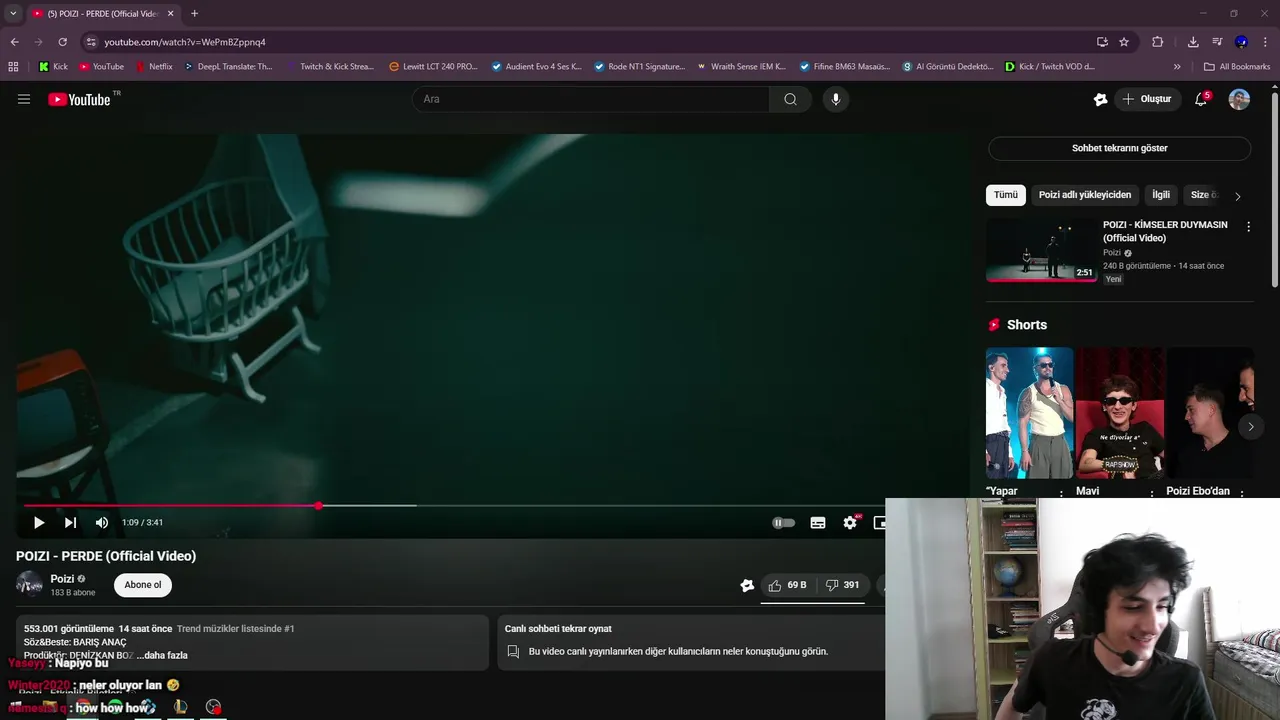Skip to the next video
The height and width of the screenshot is (720, 1280).
pos(70,522)
